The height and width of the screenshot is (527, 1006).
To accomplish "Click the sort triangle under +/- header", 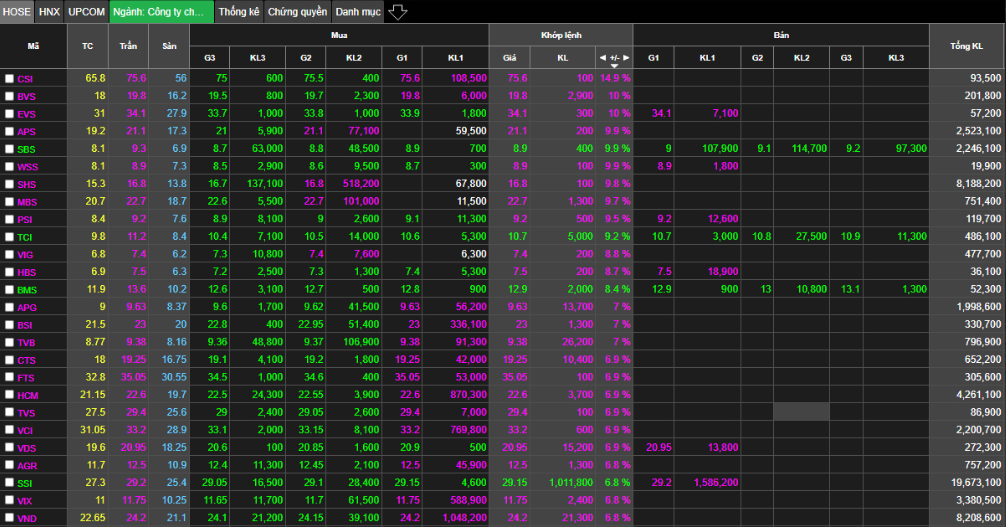I will pos(614,66).
